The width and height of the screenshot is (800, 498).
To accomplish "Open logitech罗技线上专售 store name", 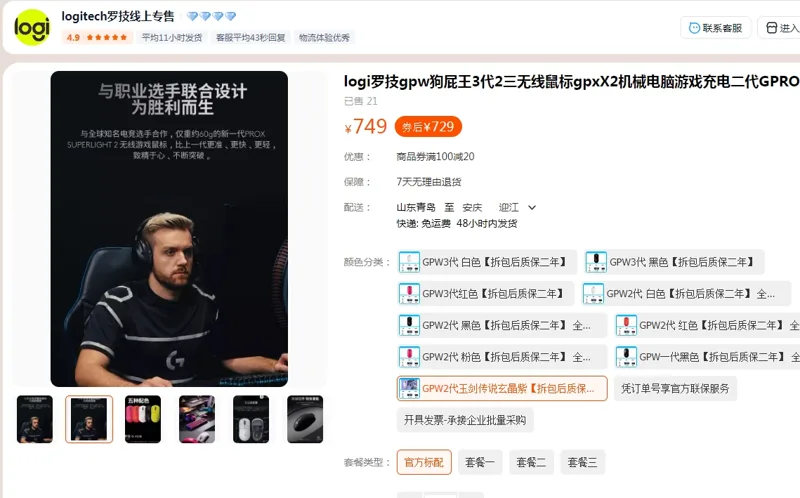I will point(118,16).
